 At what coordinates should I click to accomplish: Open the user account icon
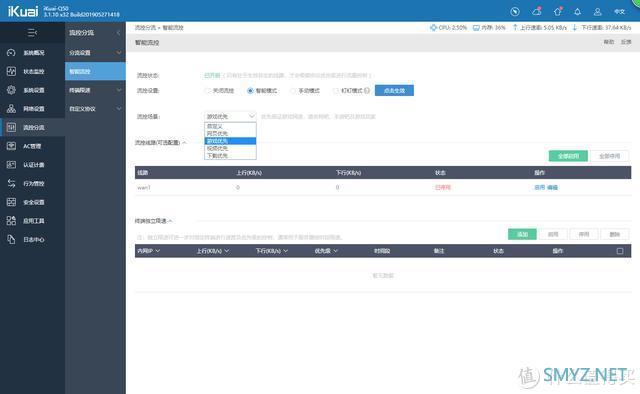[598, 12]
